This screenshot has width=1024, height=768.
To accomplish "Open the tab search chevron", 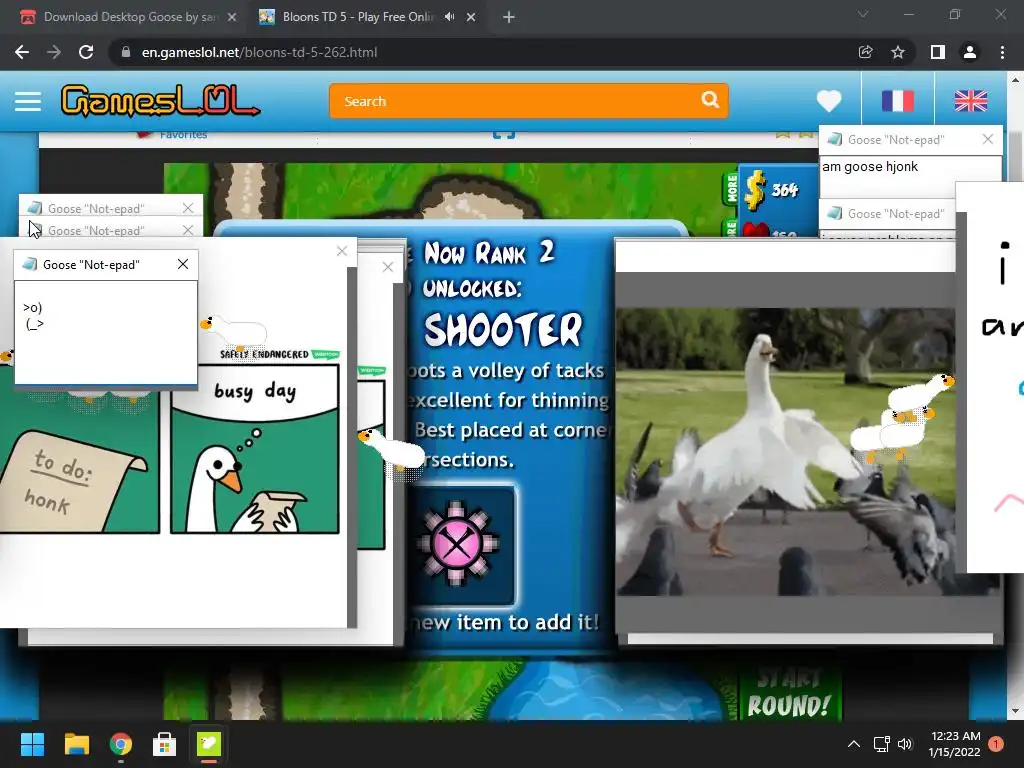I will point(863,14).
